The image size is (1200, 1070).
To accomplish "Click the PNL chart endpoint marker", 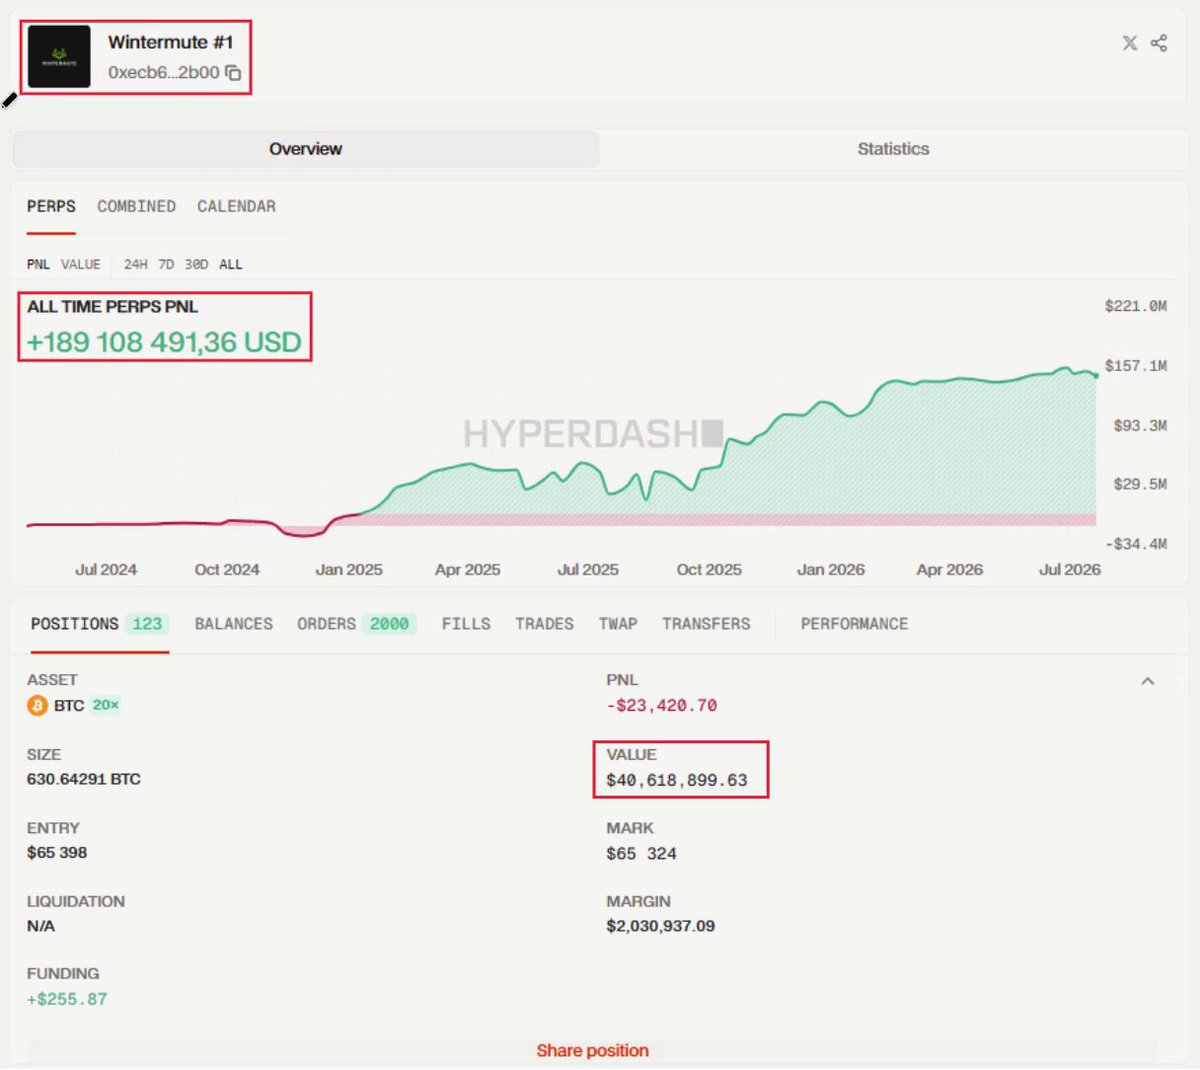I will (1096, 375).
